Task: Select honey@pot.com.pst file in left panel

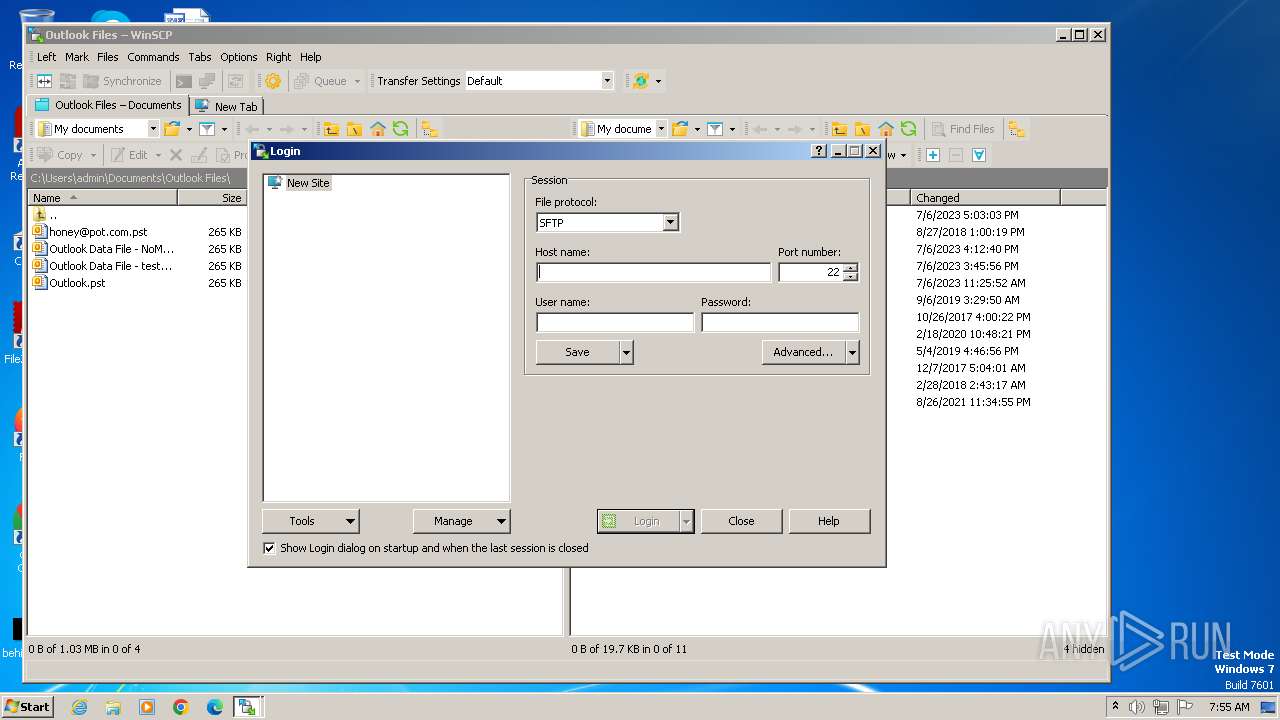Action: (x=98, y=232)
